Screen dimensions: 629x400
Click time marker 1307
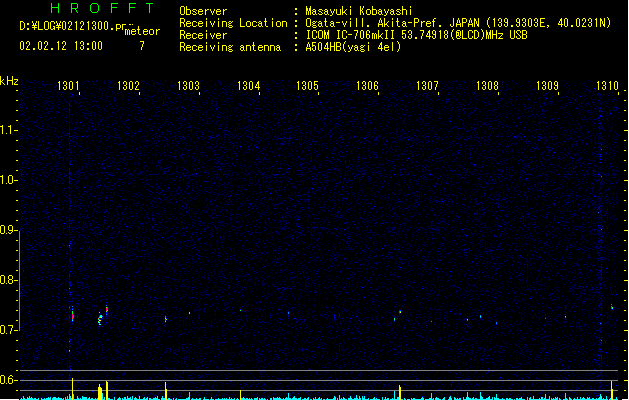click(x=427, y=86)
